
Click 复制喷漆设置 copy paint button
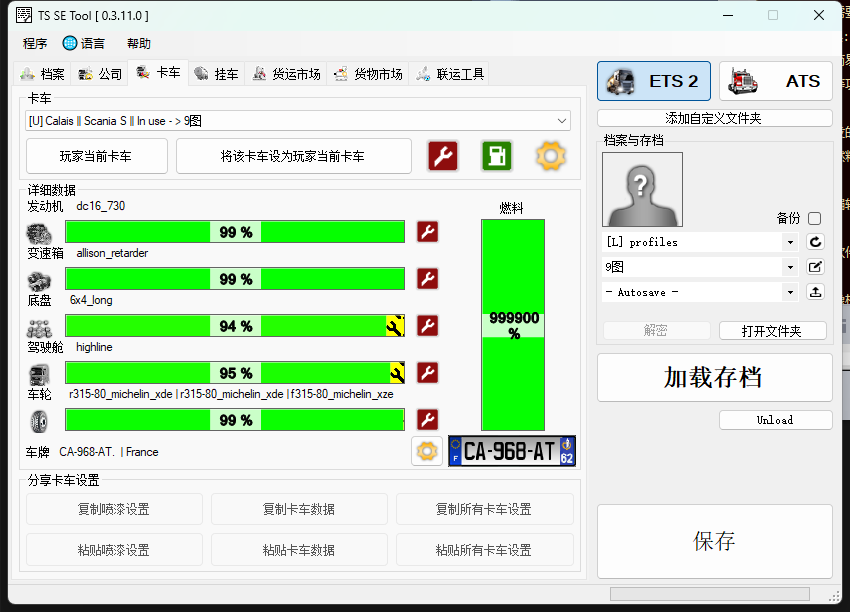point(114,509)
